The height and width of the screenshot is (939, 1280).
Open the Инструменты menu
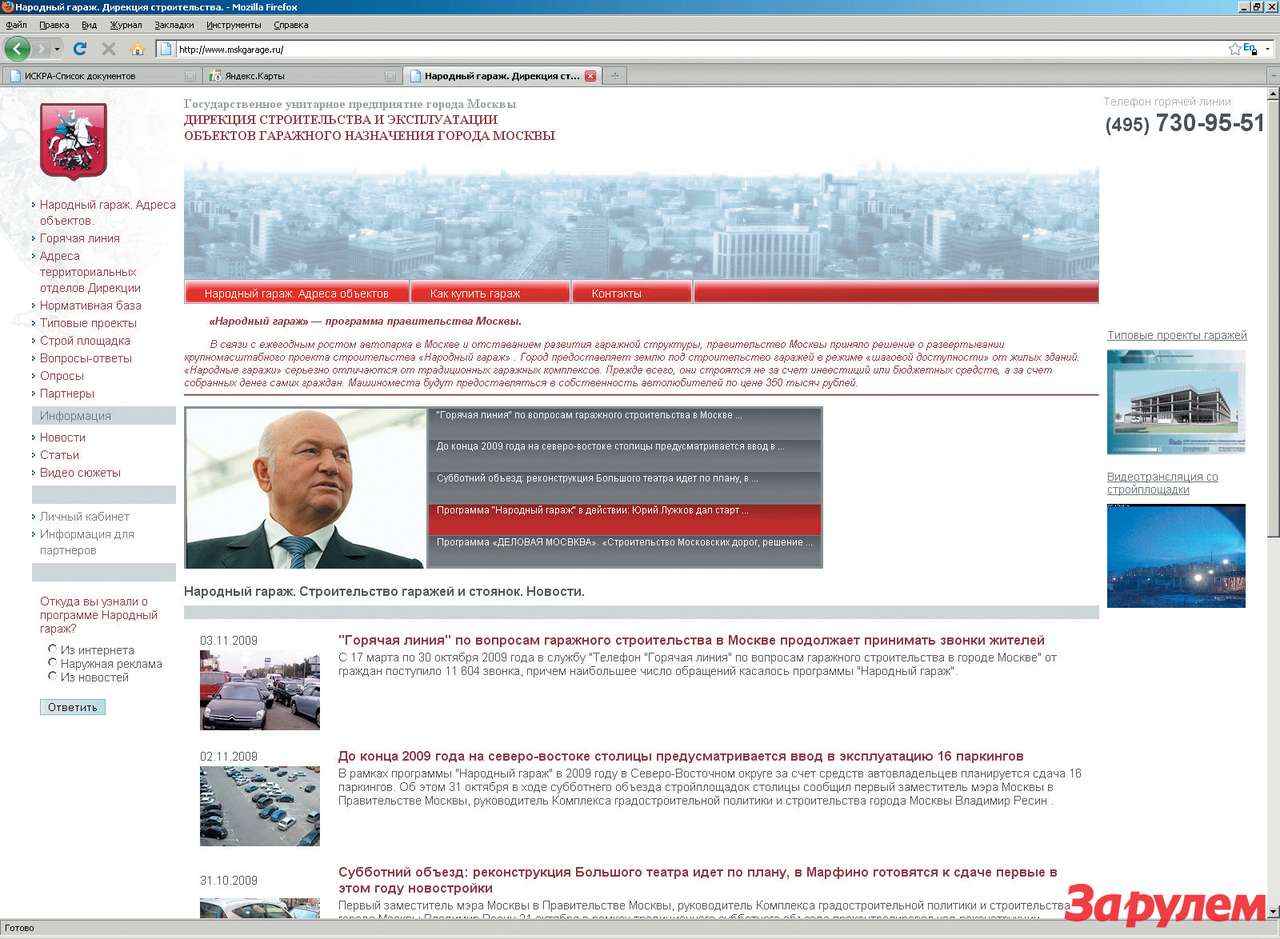(233, 24)
